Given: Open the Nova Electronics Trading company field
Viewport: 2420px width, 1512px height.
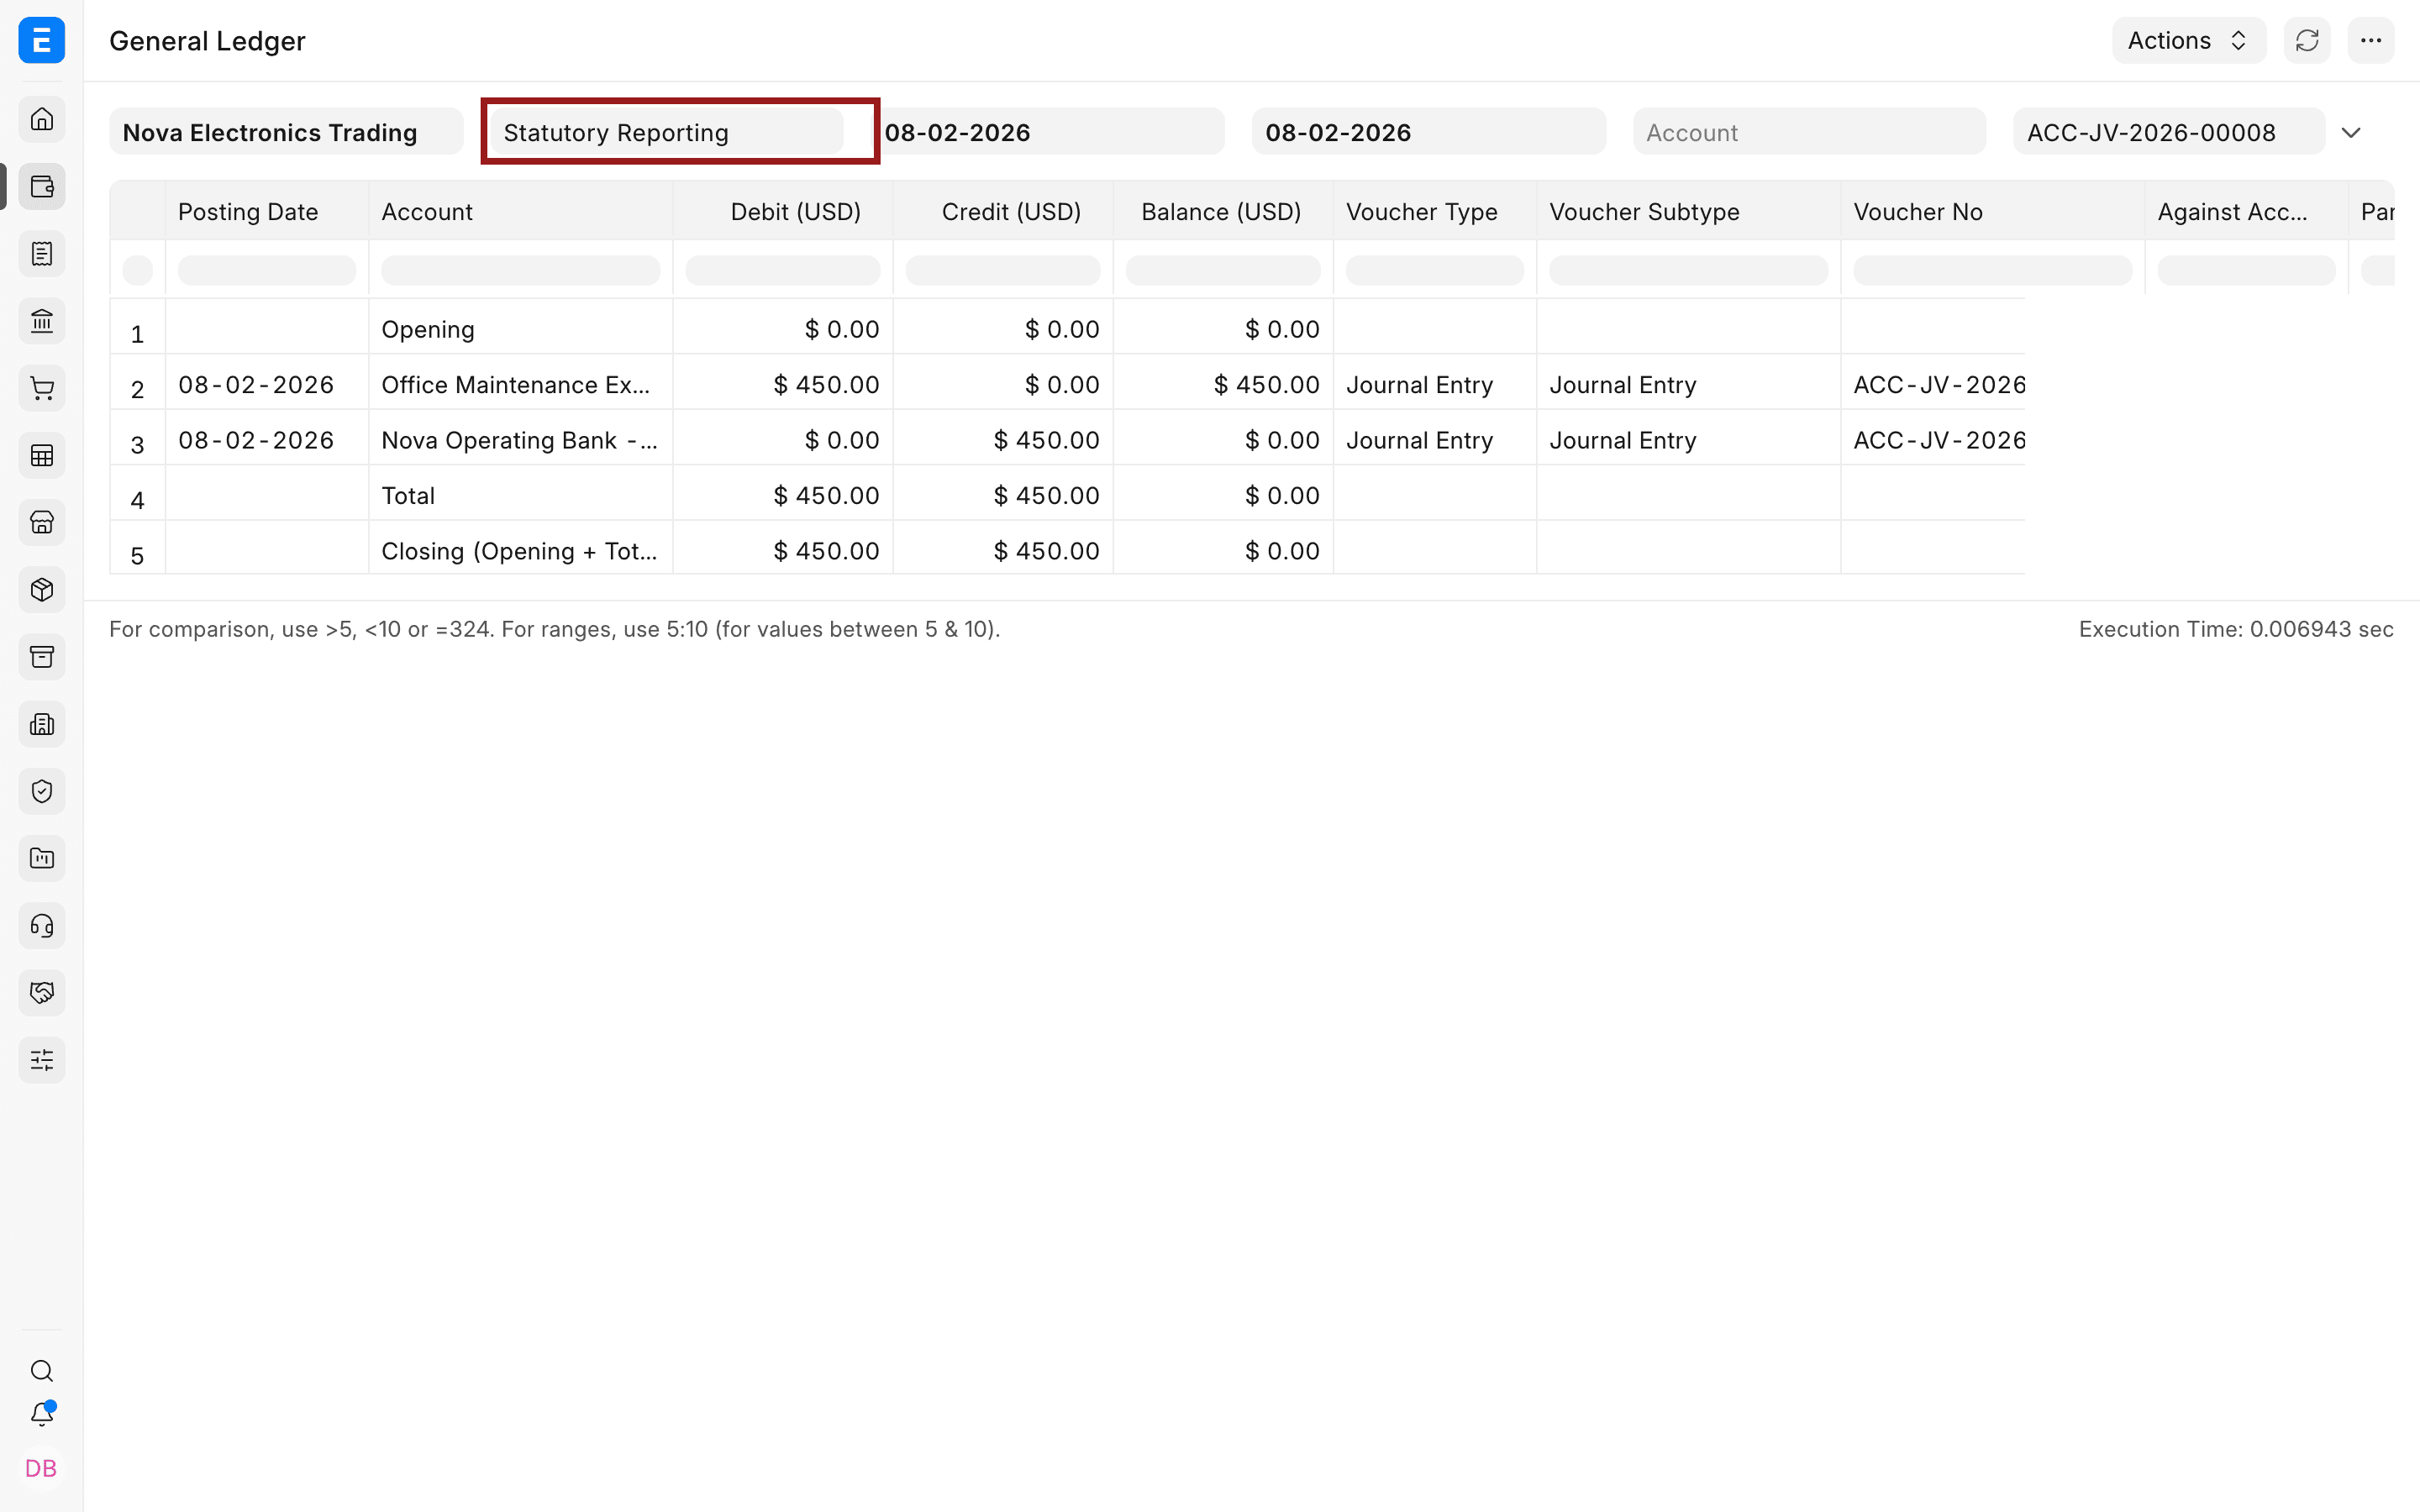Looking at the screenshot, I should pyautogui.click(x=286, y=132).
